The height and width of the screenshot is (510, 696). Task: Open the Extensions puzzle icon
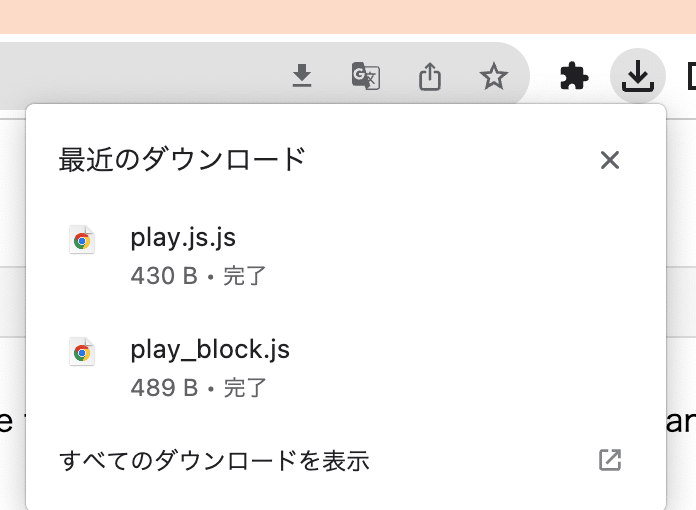coord(574,76)
